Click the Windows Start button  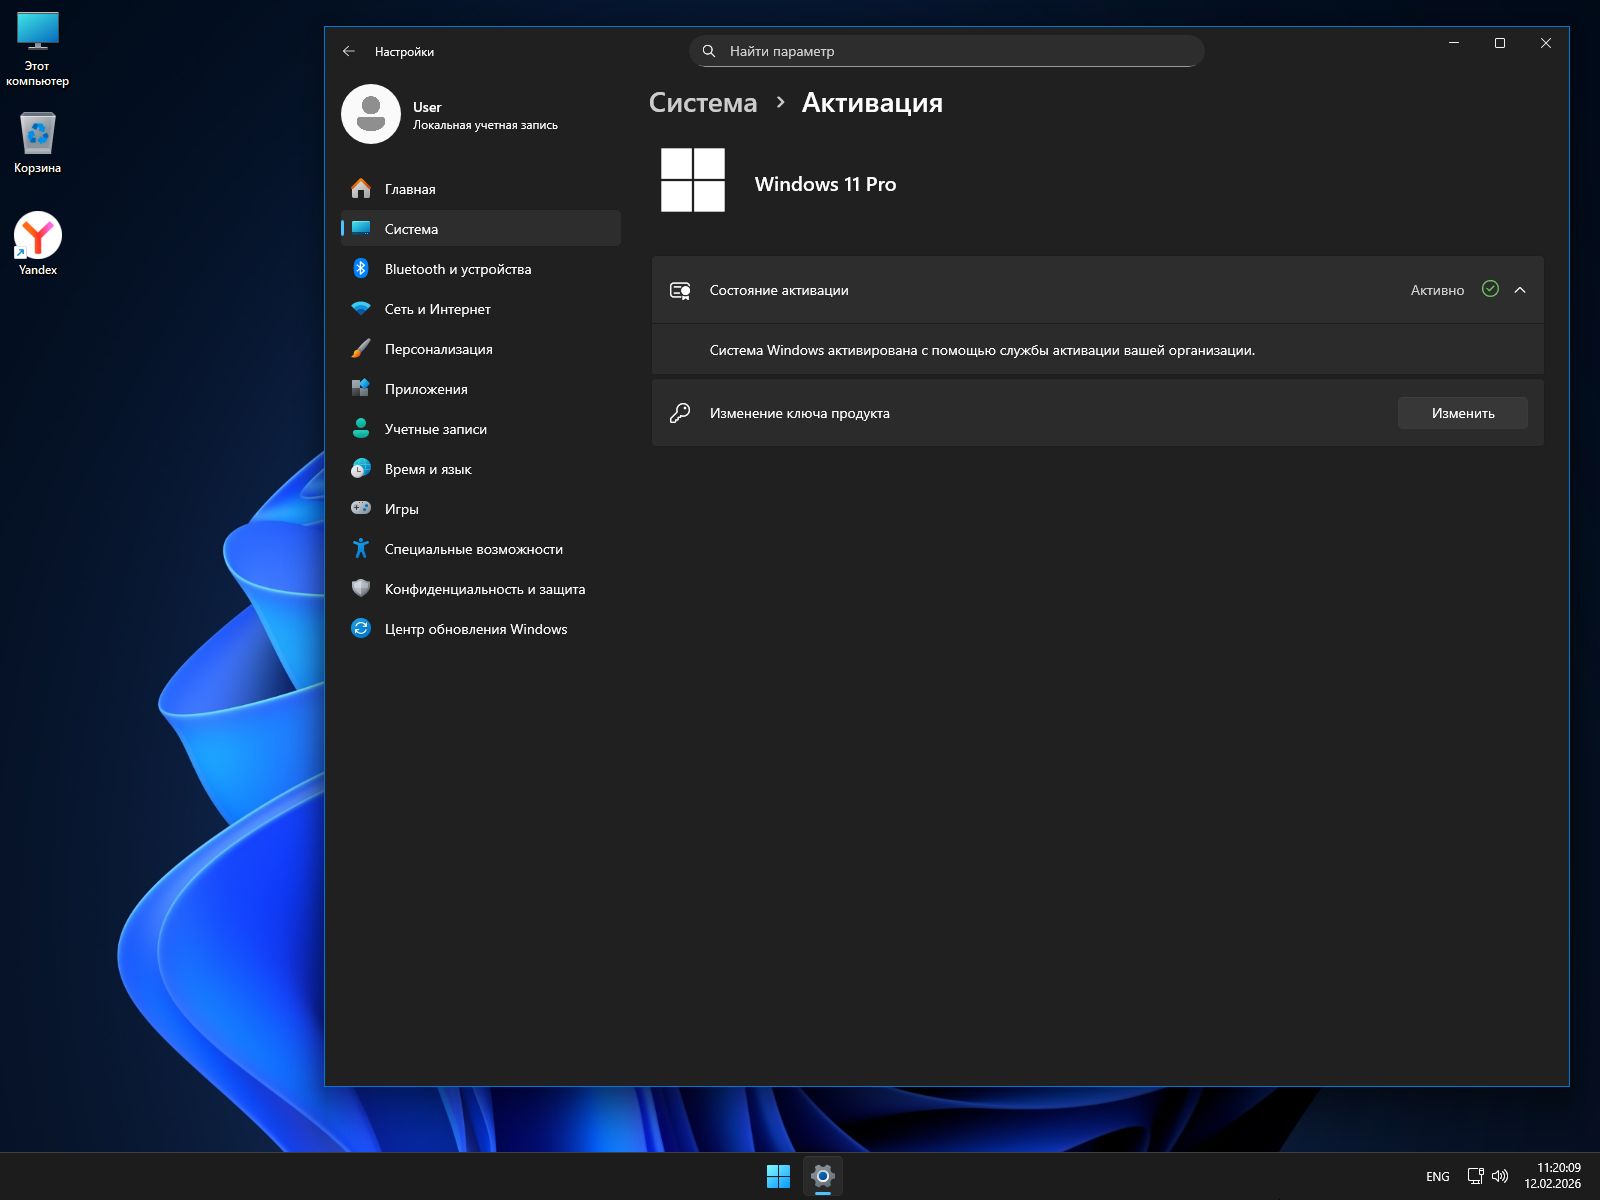(x=778, y=1176)
